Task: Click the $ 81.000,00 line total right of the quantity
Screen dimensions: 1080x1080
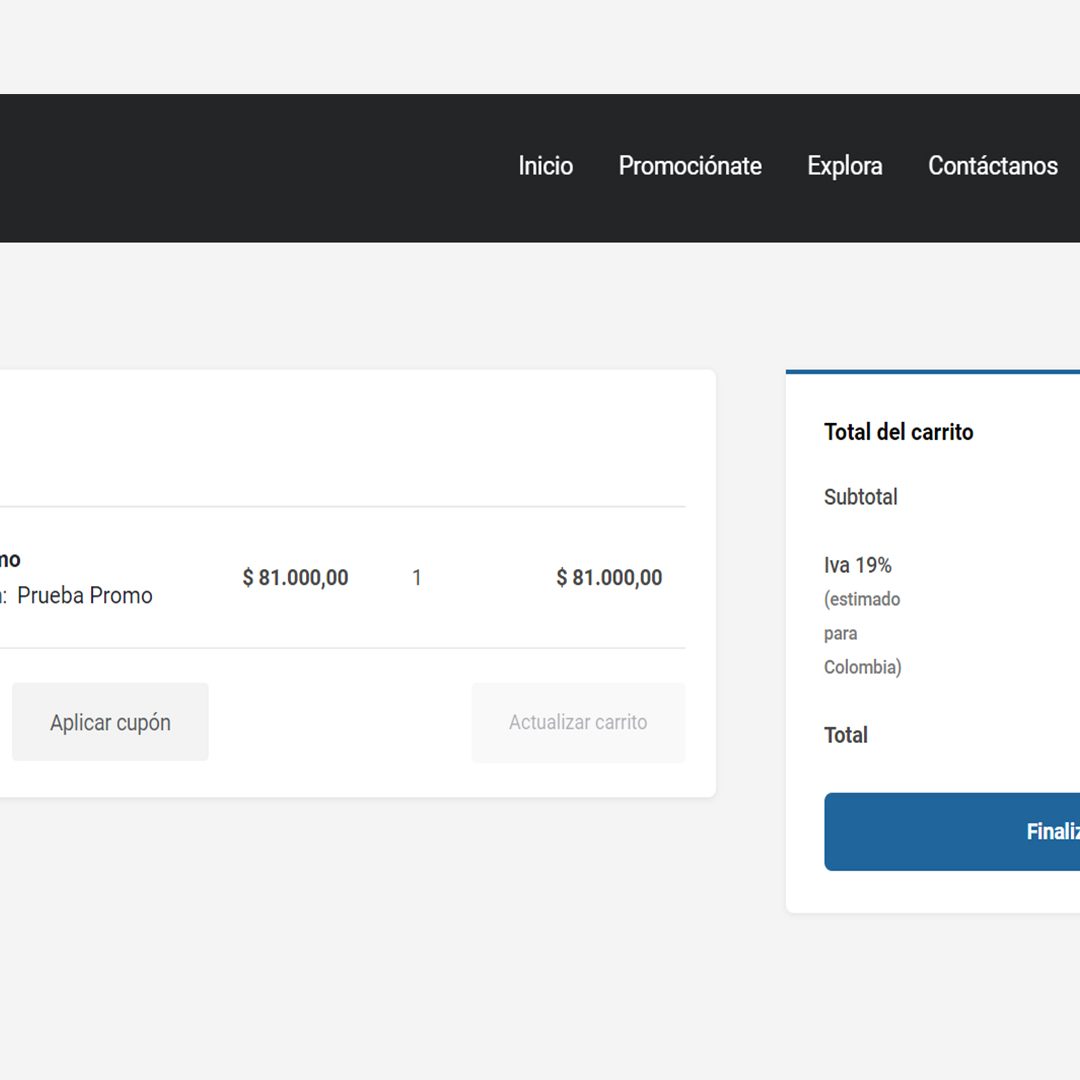Action: coord(609,577)
